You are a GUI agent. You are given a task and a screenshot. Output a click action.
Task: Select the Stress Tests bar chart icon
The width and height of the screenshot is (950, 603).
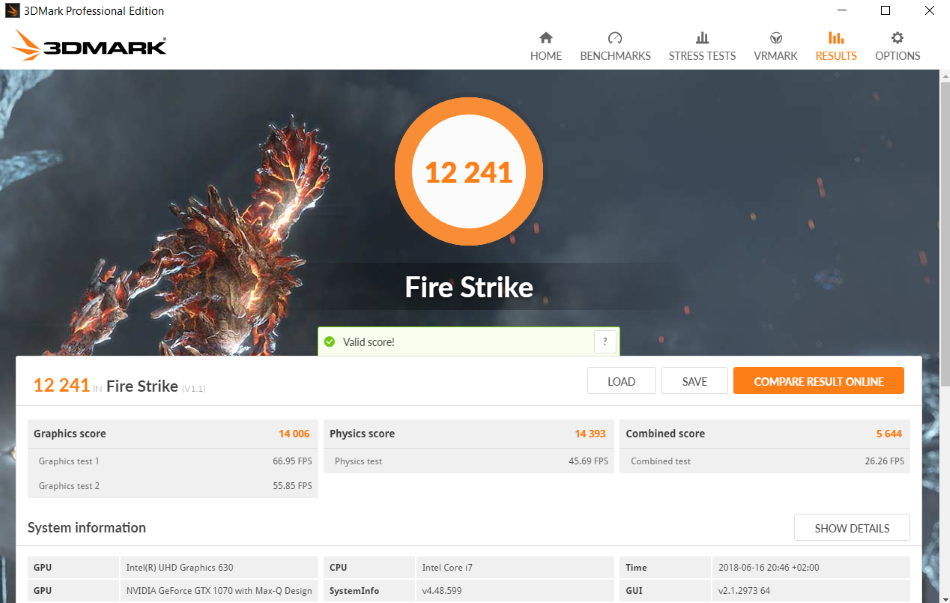[x=702, y=38]
